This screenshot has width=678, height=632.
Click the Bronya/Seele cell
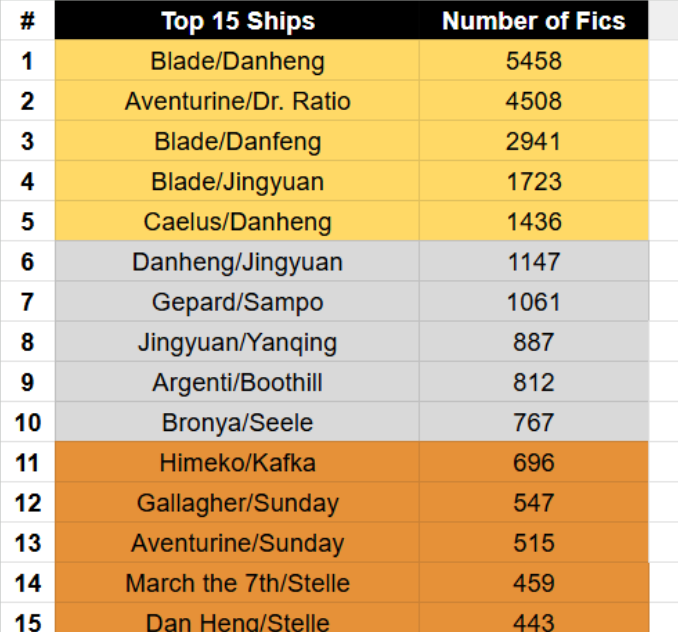pos(237,422)
